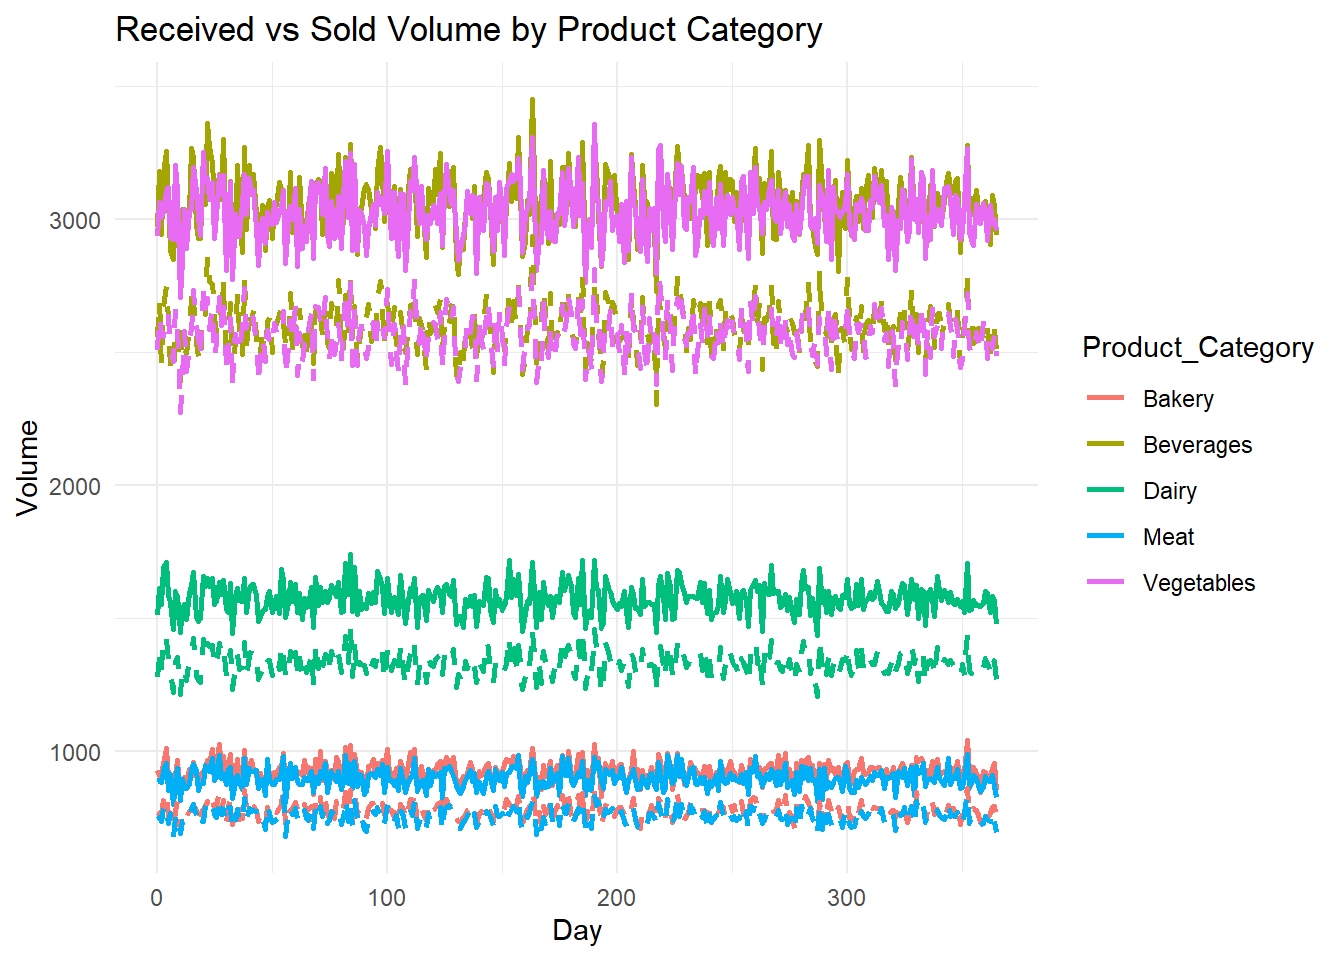
Task: Click the Vegetables magenta legend line swatch
Action: [x=1105, y=583]
